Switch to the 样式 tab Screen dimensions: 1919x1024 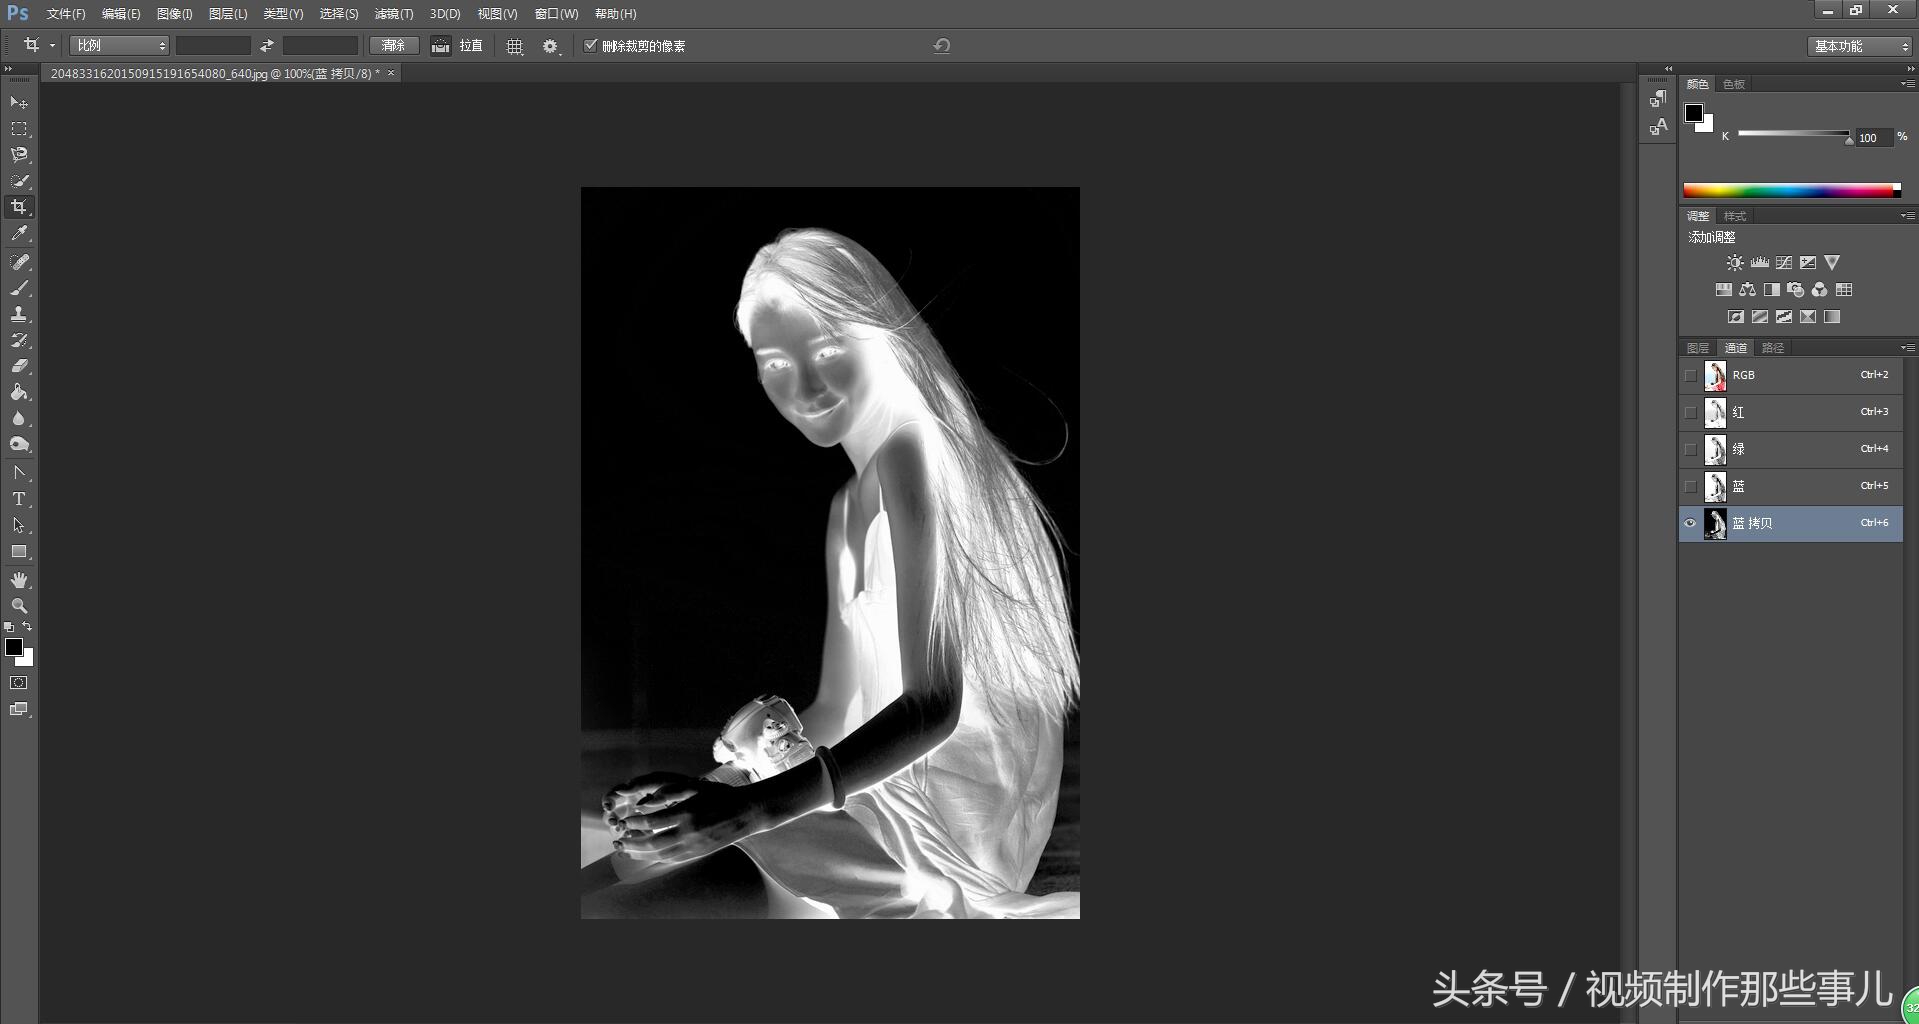(1734, 216)
